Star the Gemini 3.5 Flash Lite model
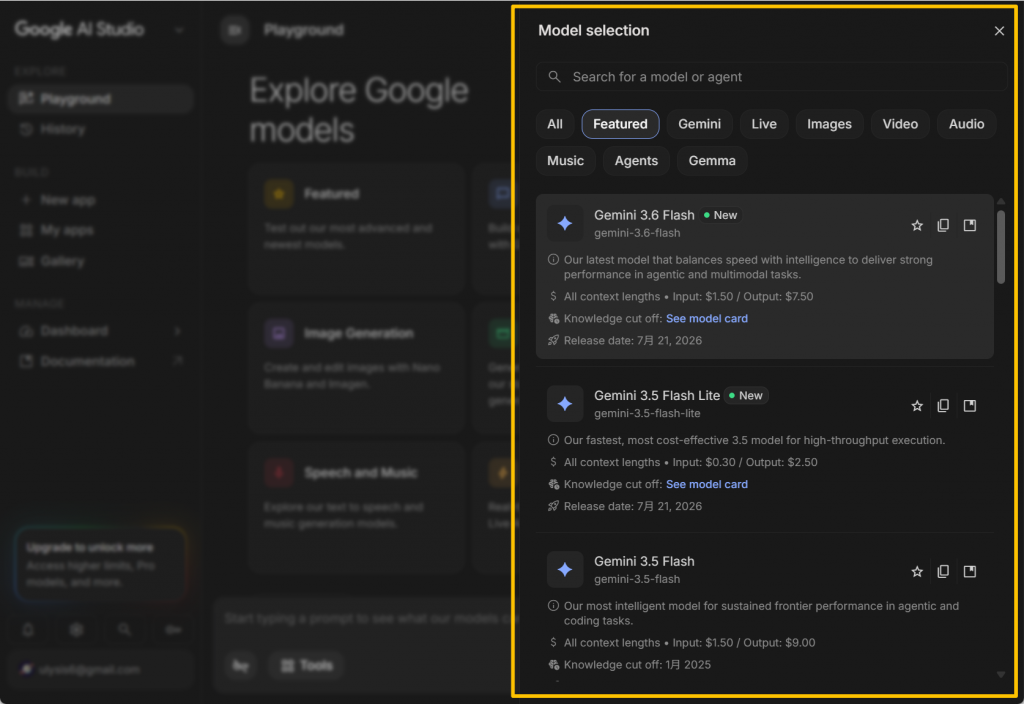This screenshot has width=1024, height=704. (917, 406)
